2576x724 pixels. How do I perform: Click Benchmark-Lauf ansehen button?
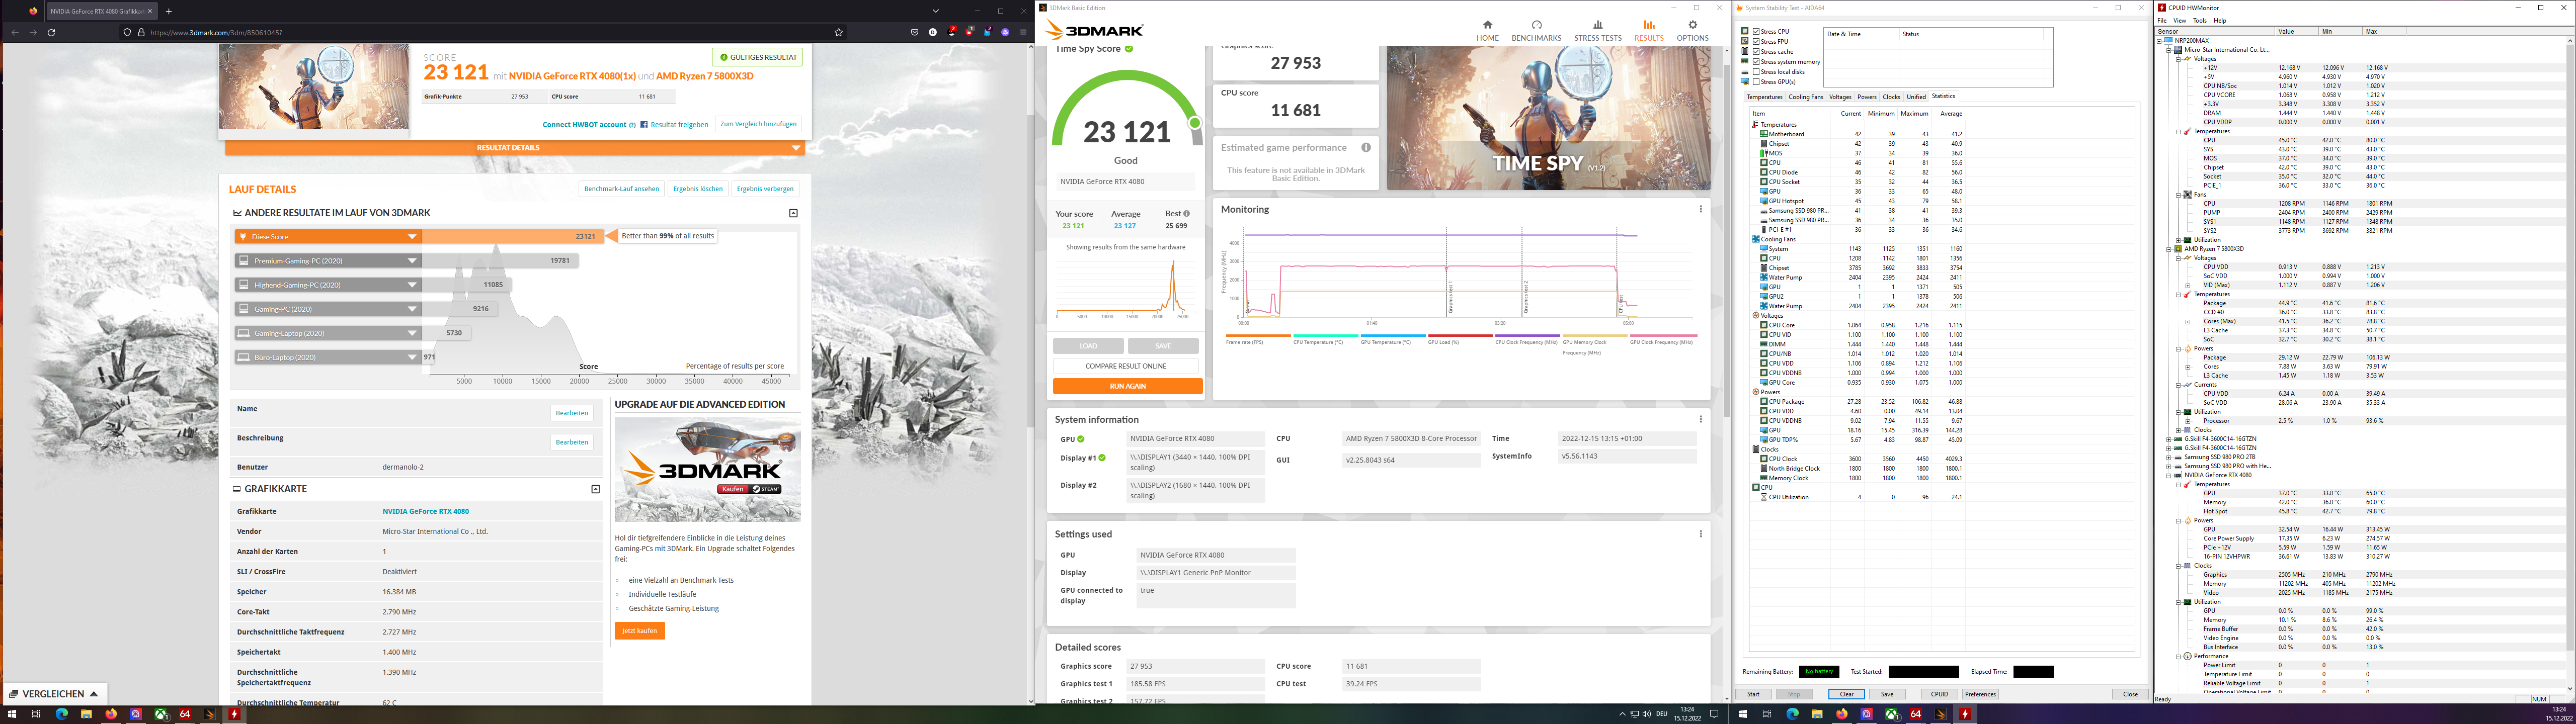621,188
